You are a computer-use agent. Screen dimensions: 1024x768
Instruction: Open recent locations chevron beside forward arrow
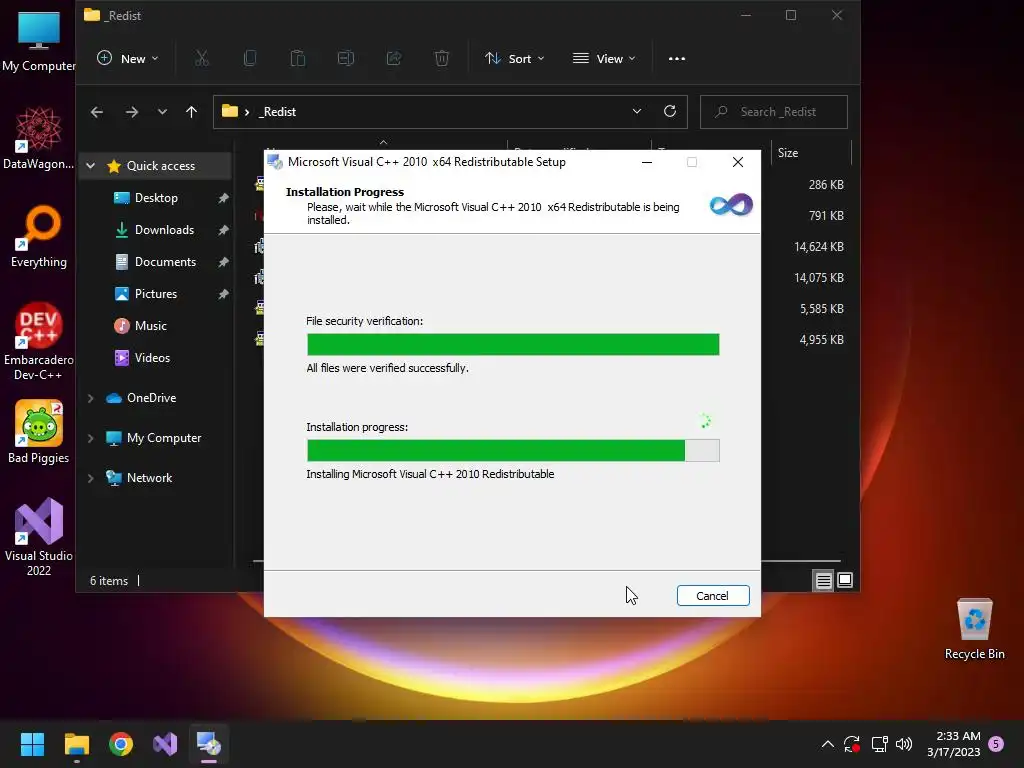pyautogui.click(x=162, y=112)
